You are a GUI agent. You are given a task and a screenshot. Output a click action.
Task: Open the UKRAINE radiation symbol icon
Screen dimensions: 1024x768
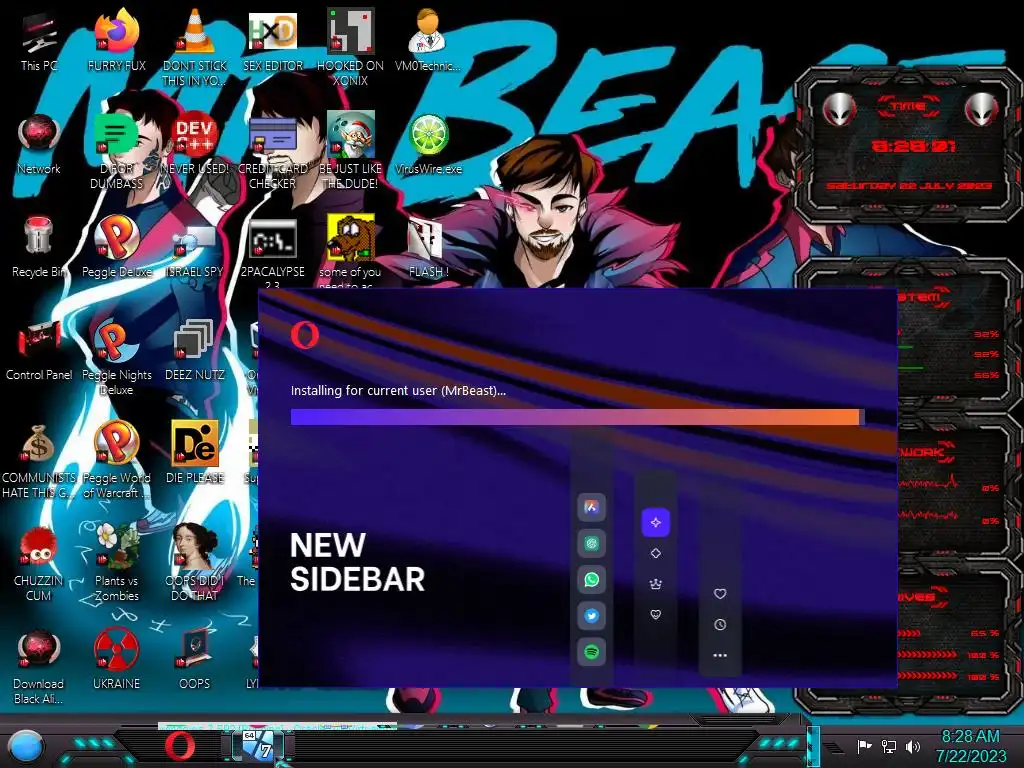pos(116,658)
